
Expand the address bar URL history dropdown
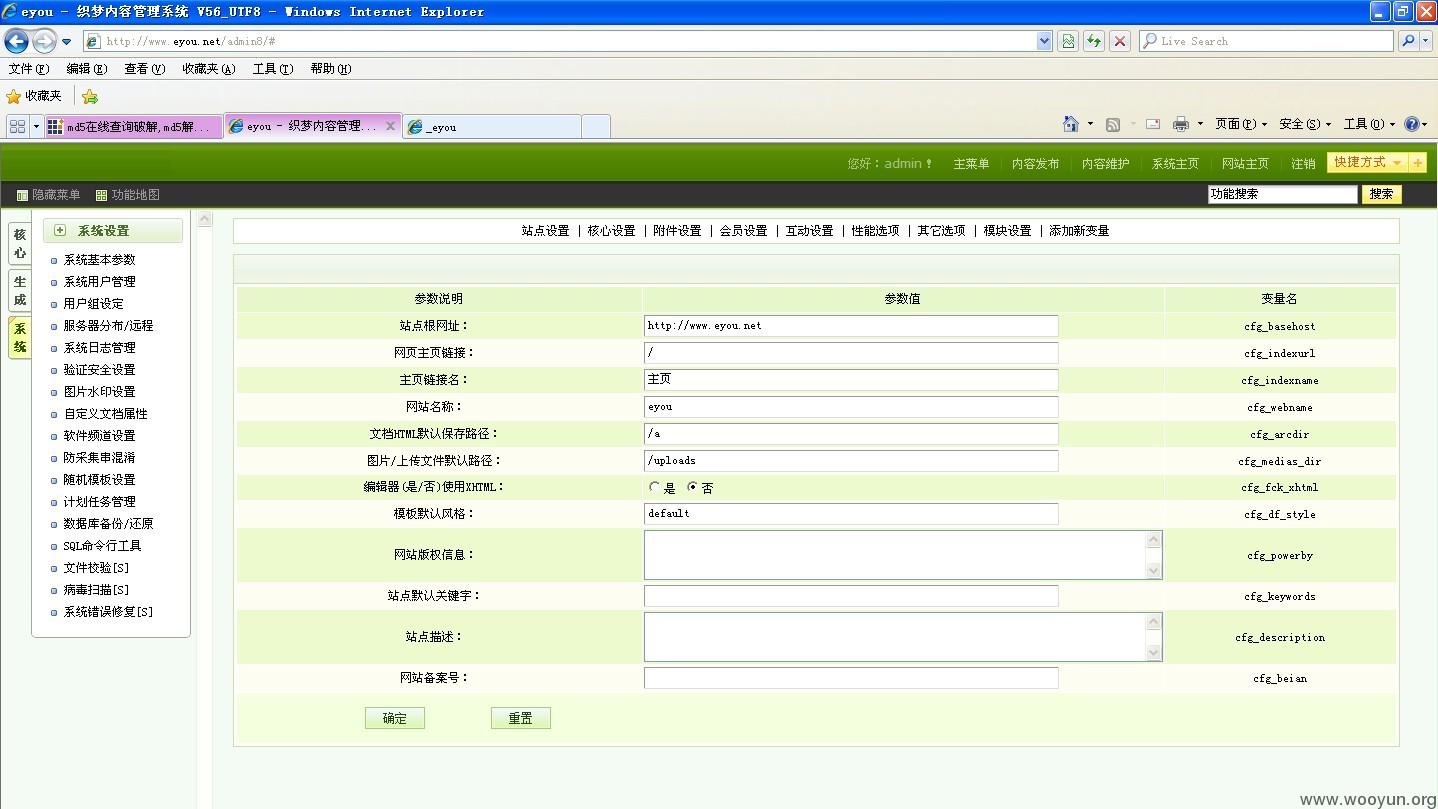tap(1045, 41)
